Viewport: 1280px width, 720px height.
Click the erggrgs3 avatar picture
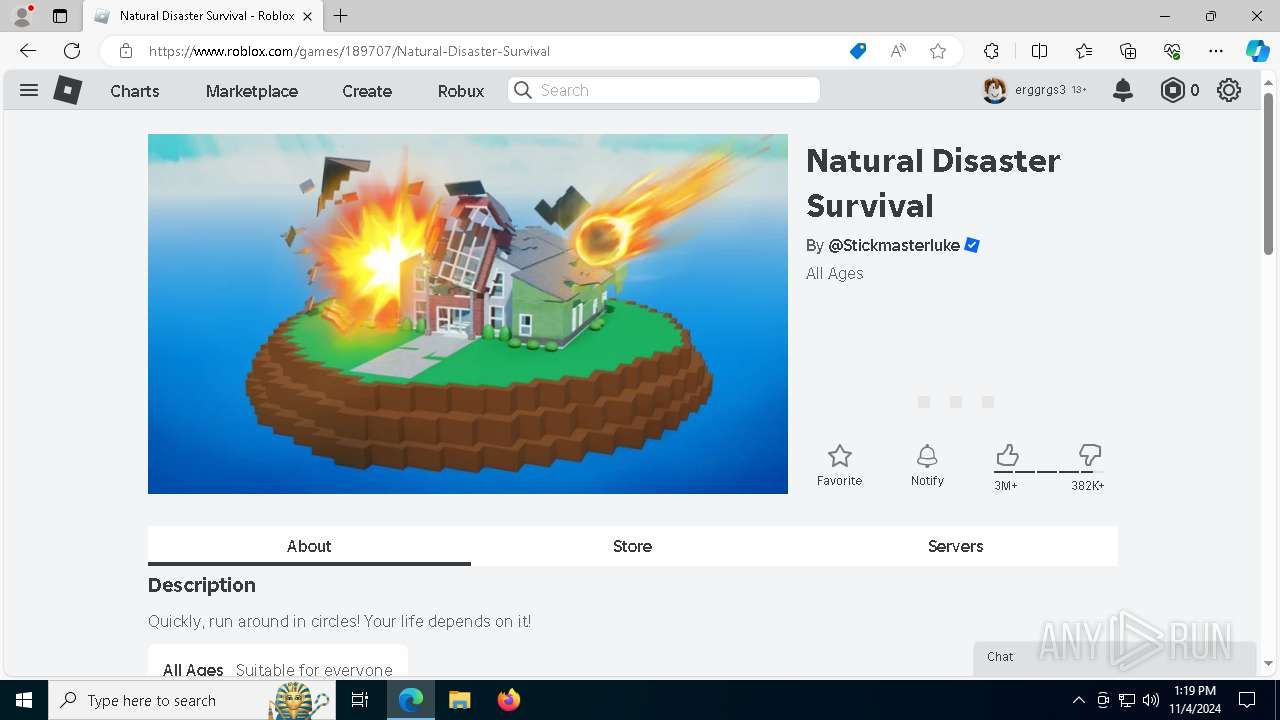[x=994, y=91]
